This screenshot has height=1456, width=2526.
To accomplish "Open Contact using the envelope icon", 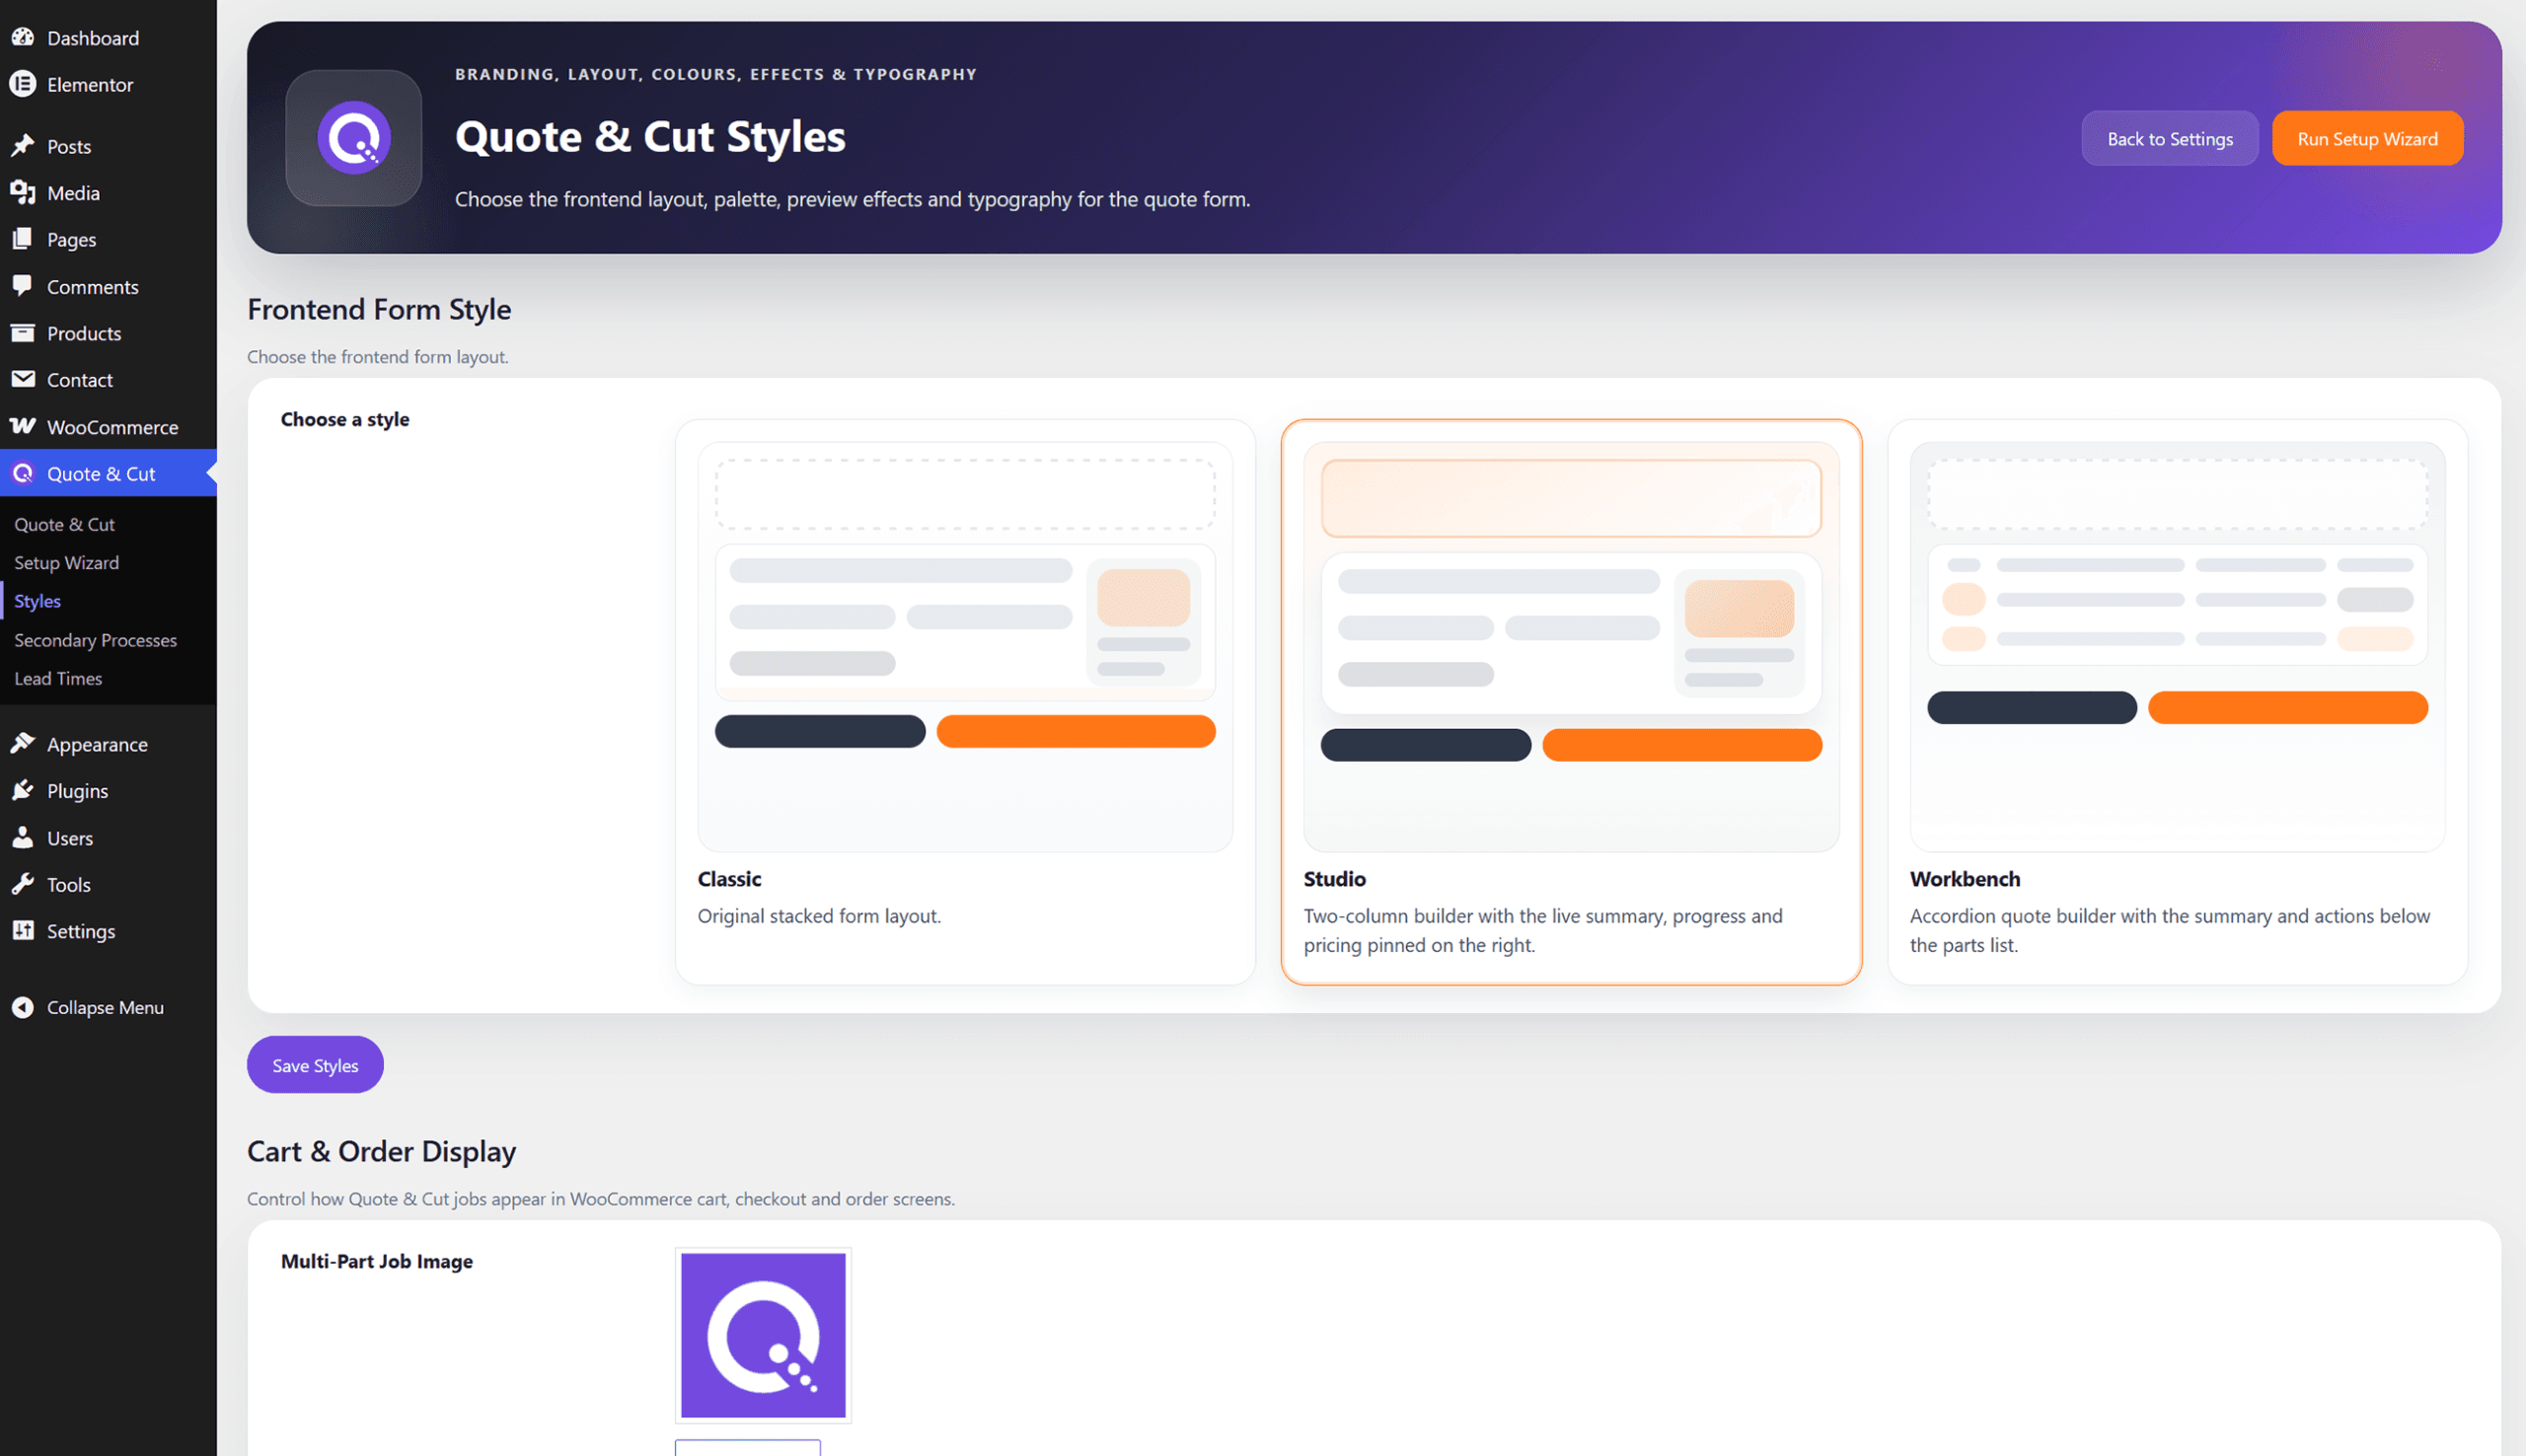I will (23, 380).
